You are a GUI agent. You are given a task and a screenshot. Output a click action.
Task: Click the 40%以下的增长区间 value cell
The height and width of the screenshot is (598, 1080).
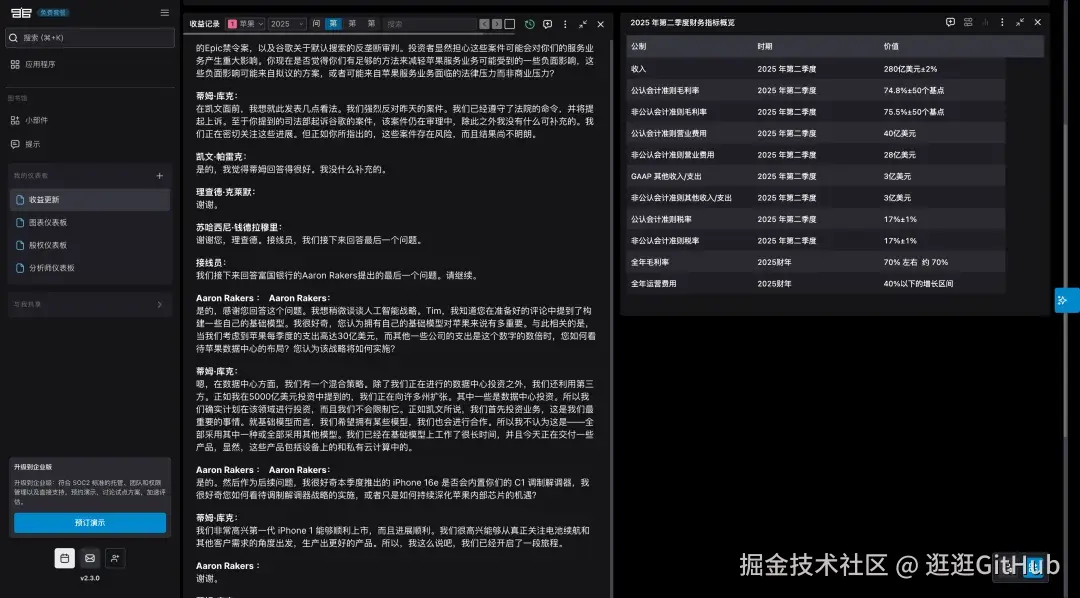(x=918, y=284)
